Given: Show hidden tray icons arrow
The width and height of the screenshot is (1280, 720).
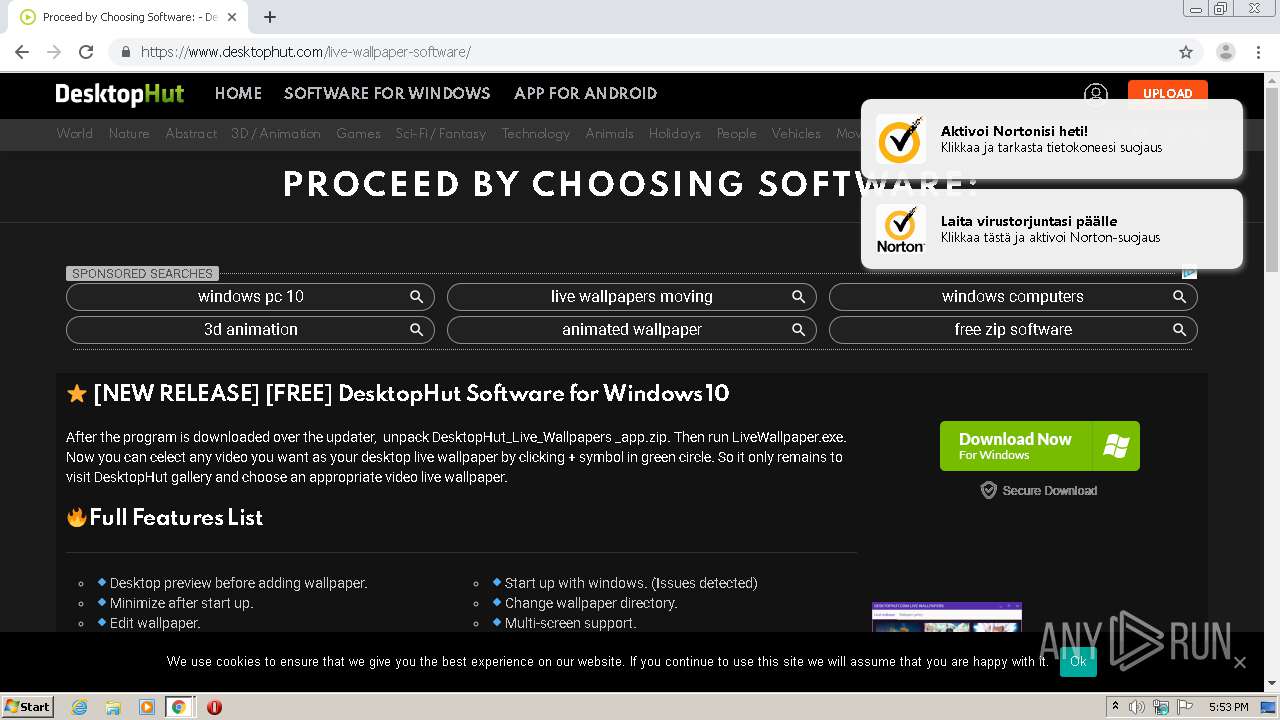Looking at the screenshot, I should point(1115,707).
